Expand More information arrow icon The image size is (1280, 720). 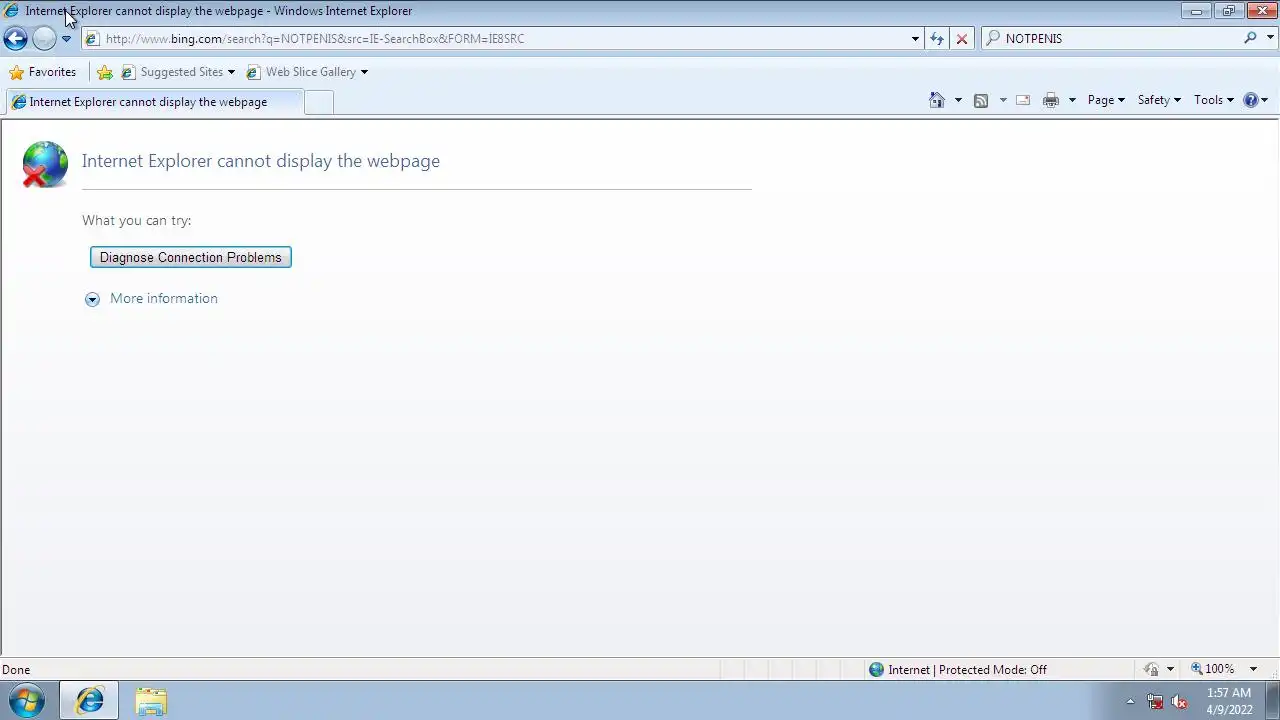point(92,299)
